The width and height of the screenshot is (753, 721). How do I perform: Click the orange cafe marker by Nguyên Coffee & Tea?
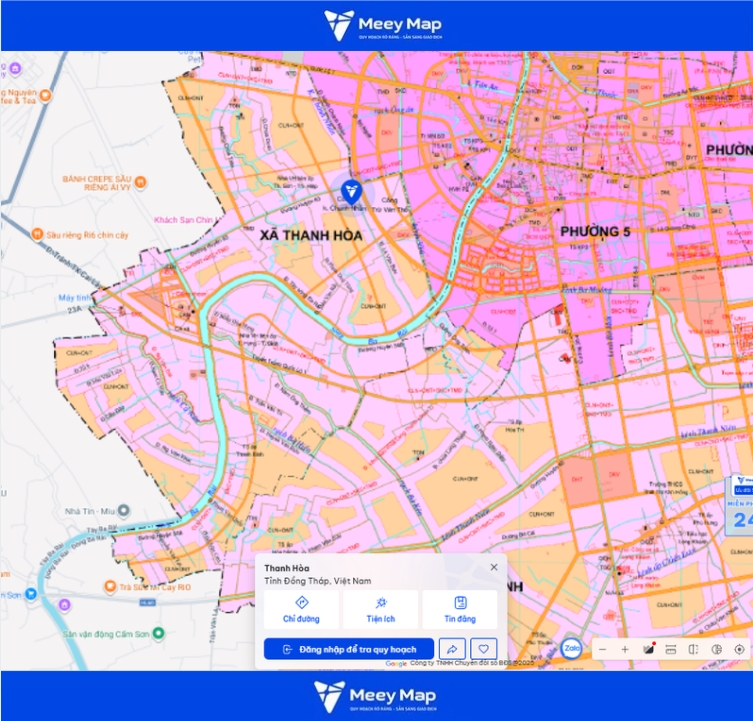(x=45, y=95)
